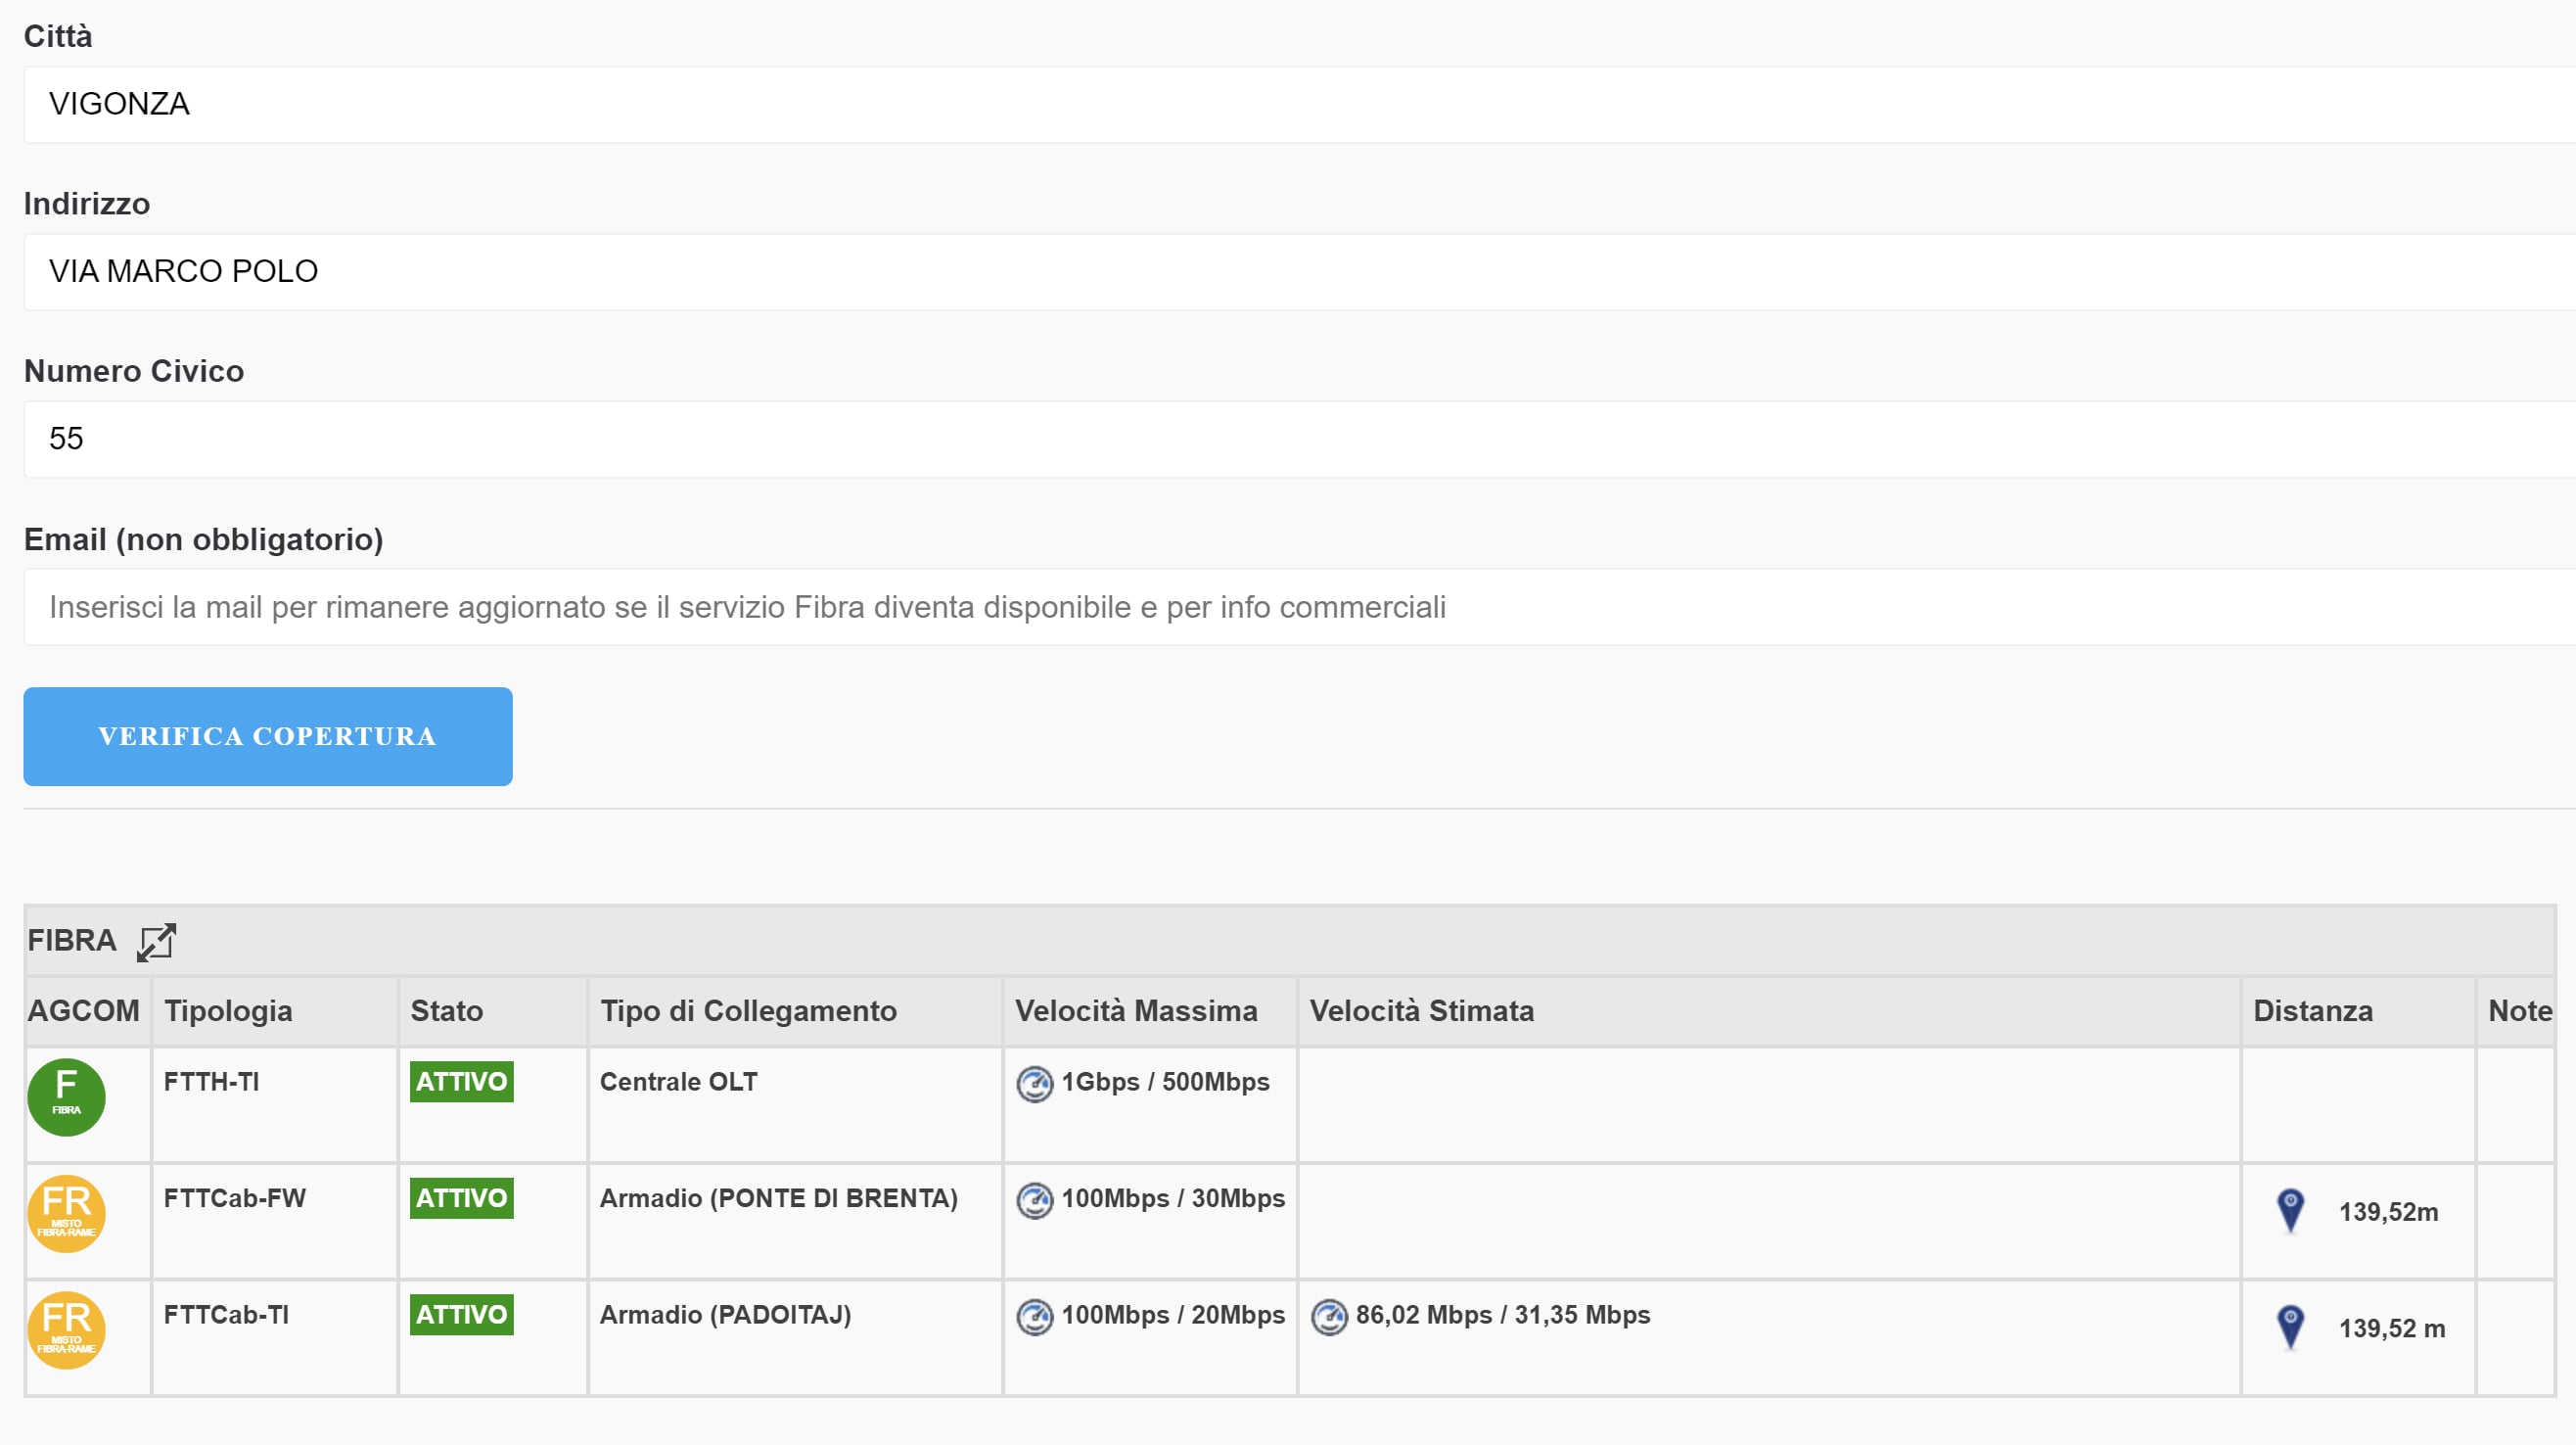2576x1445 pixels.
Task: Click the green F Fibra AGCOM badge
Action: pyautogui.click(x=66, y=1097)
